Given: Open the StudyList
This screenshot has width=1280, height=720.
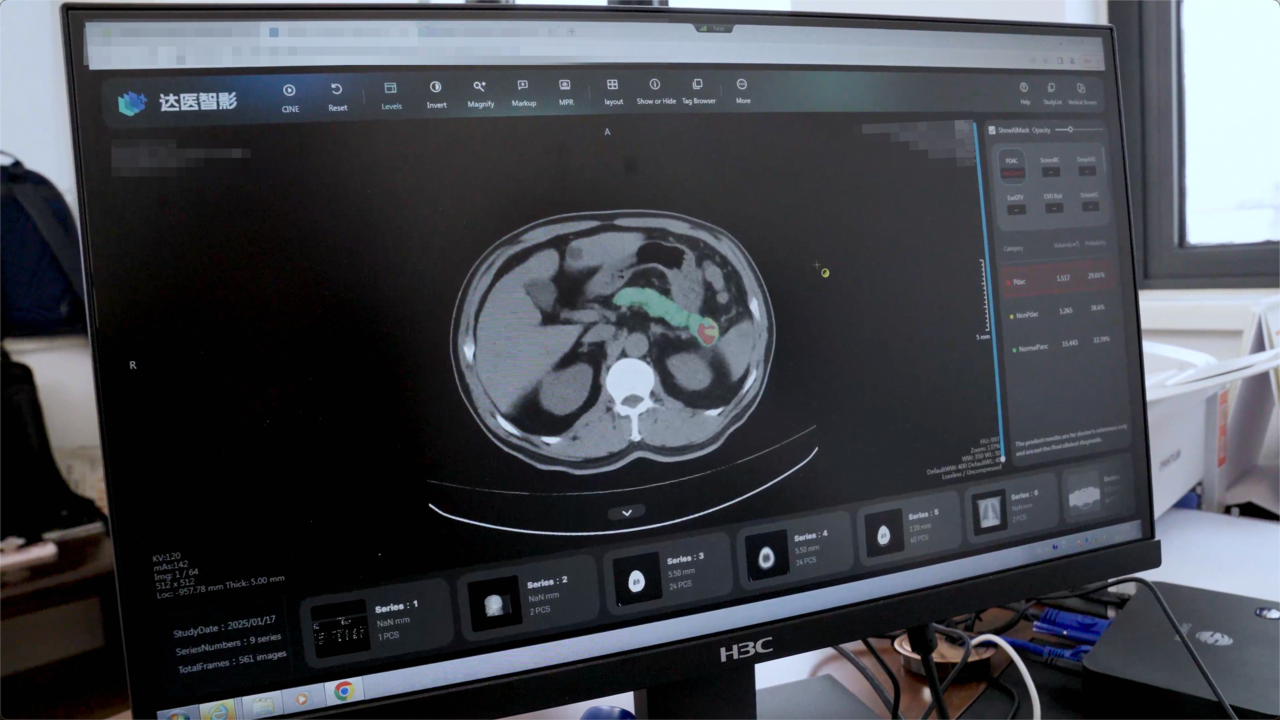Looking at the screenshot, I should (1051, 93).
